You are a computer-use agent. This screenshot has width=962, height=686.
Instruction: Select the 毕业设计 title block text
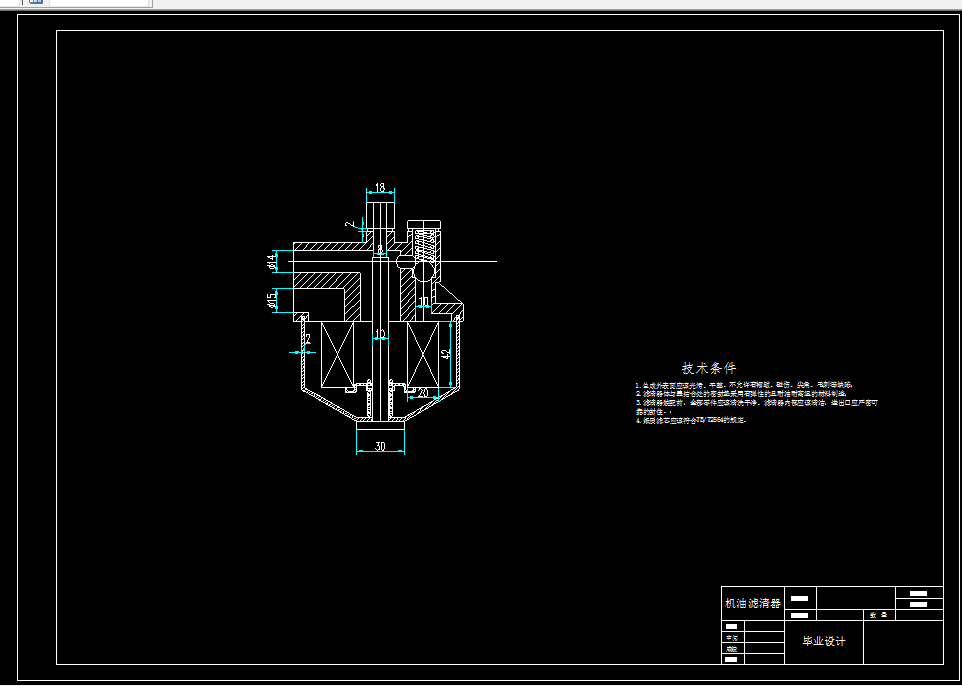click(824, 642)
